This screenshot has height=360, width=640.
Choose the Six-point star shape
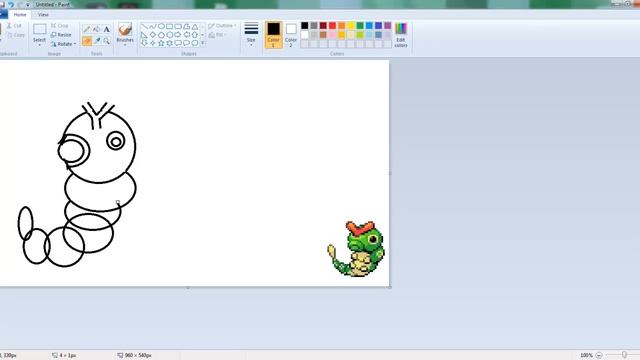click(169, 43)
